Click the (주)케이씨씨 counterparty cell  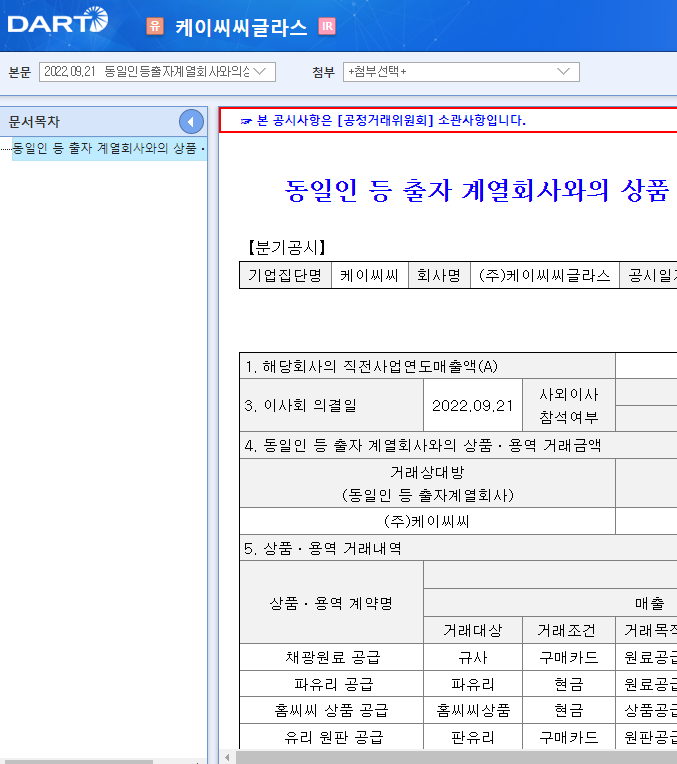click(427, 521)
